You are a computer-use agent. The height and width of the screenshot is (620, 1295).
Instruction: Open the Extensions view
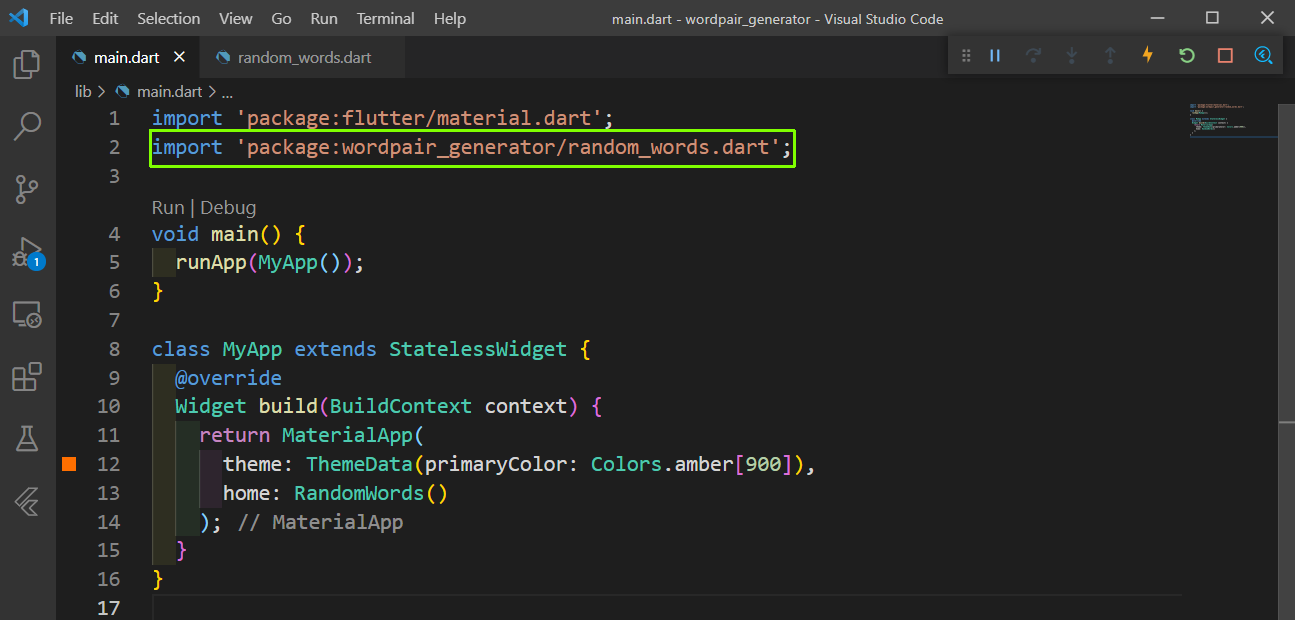click(27, 377)
